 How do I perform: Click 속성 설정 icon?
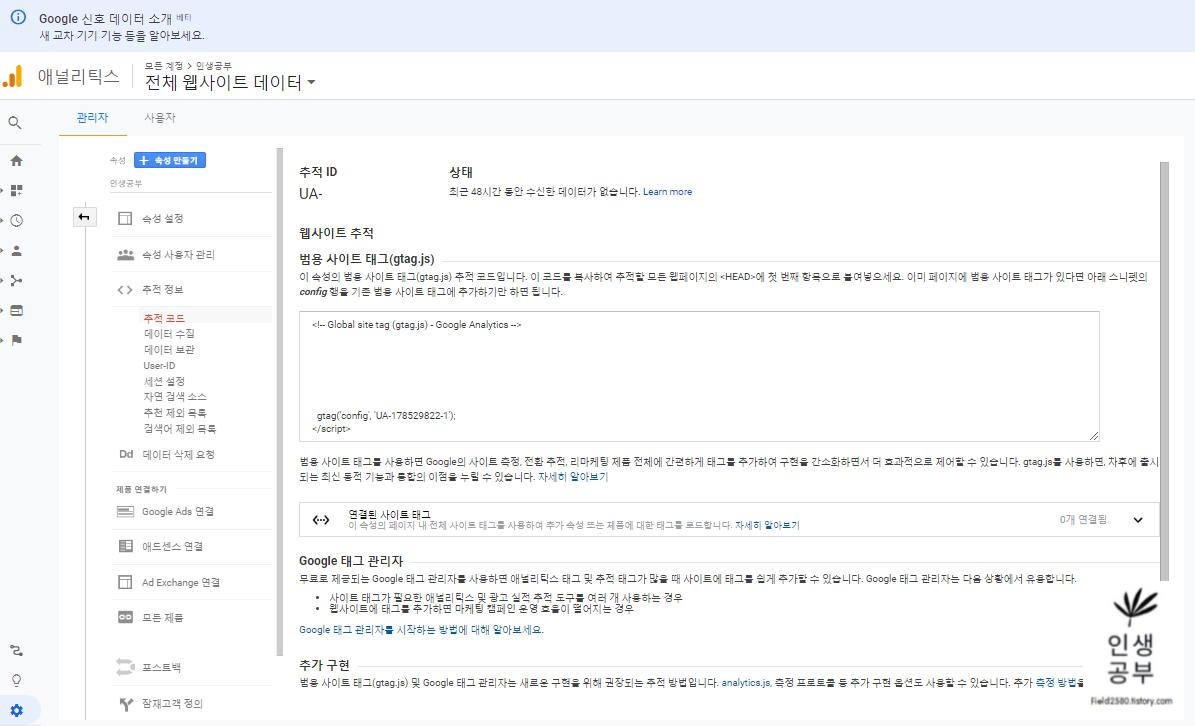tap(125, 219)
